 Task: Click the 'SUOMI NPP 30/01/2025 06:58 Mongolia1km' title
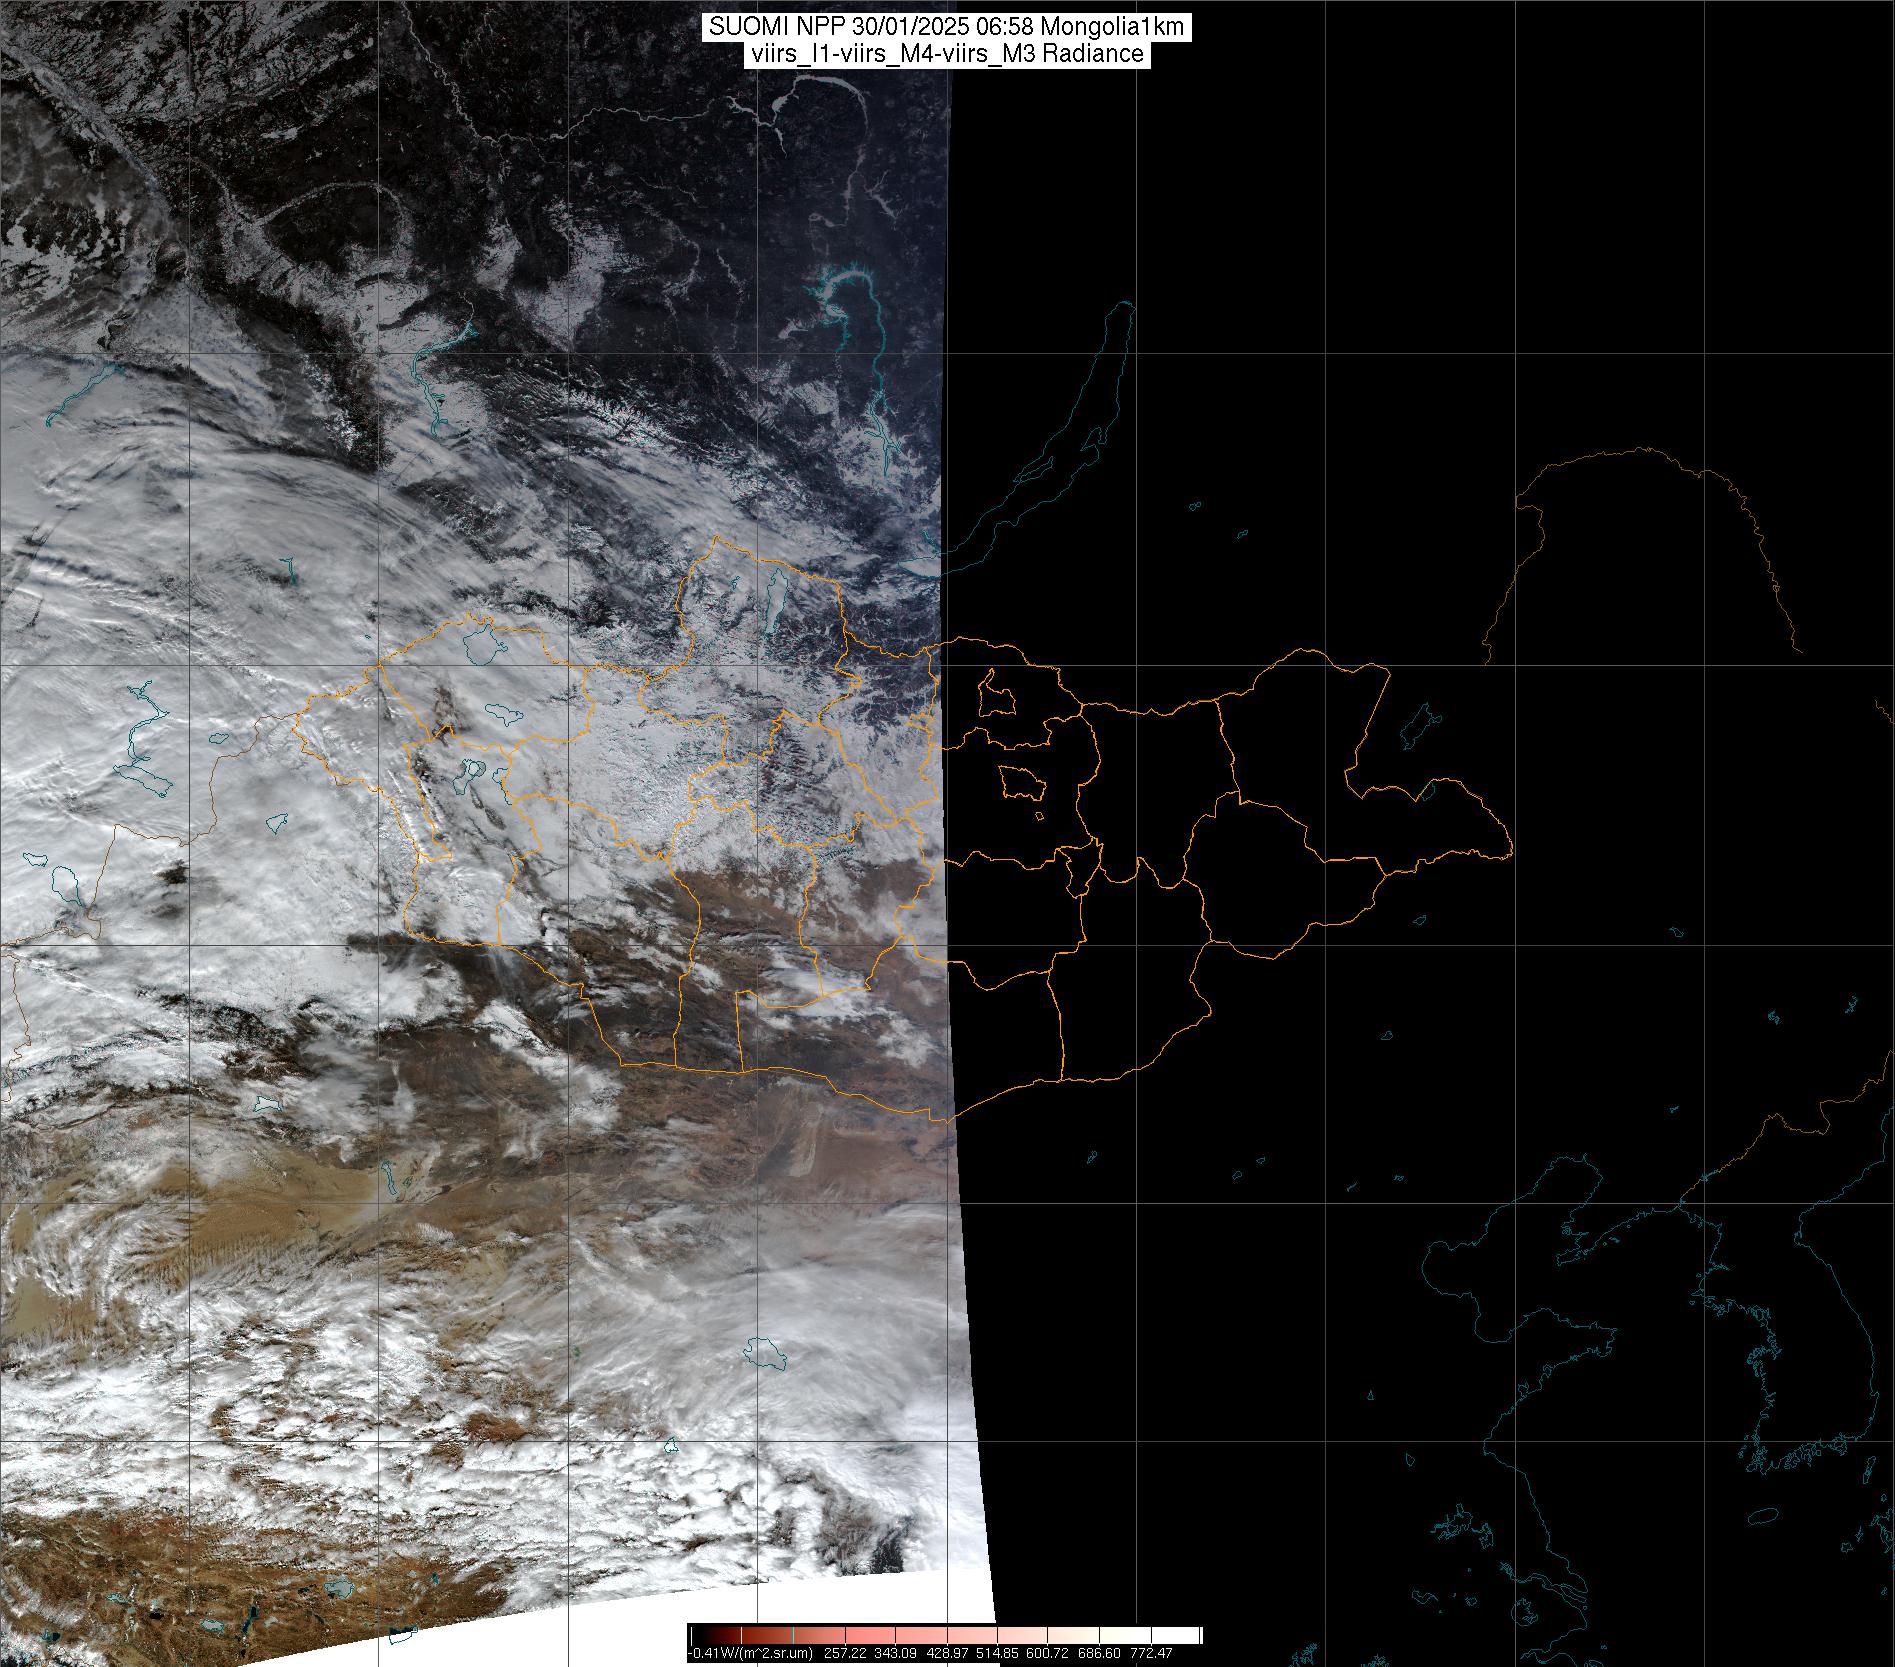(x=947, y=27)
